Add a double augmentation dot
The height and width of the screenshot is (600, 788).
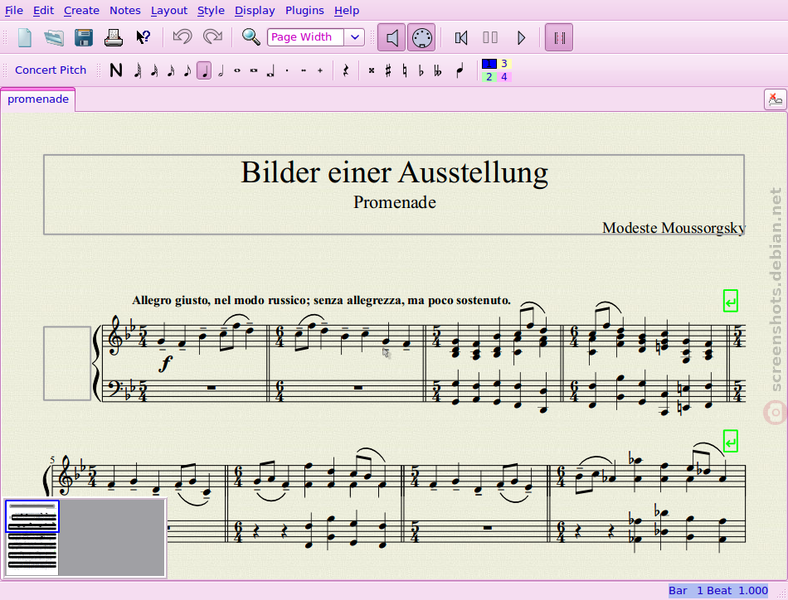(x=304, y=70)
